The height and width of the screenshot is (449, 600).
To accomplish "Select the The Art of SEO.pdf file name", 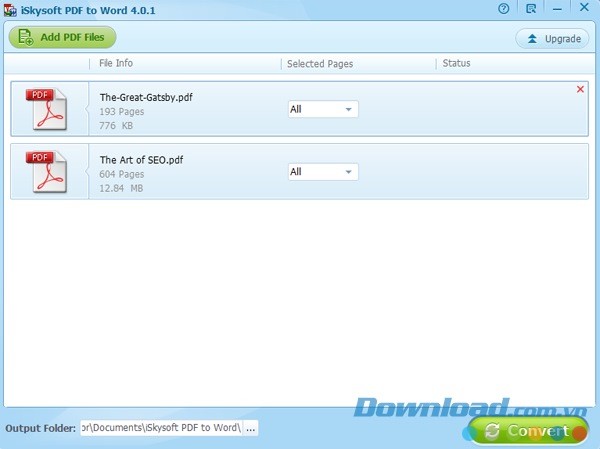I will point(142,160).
